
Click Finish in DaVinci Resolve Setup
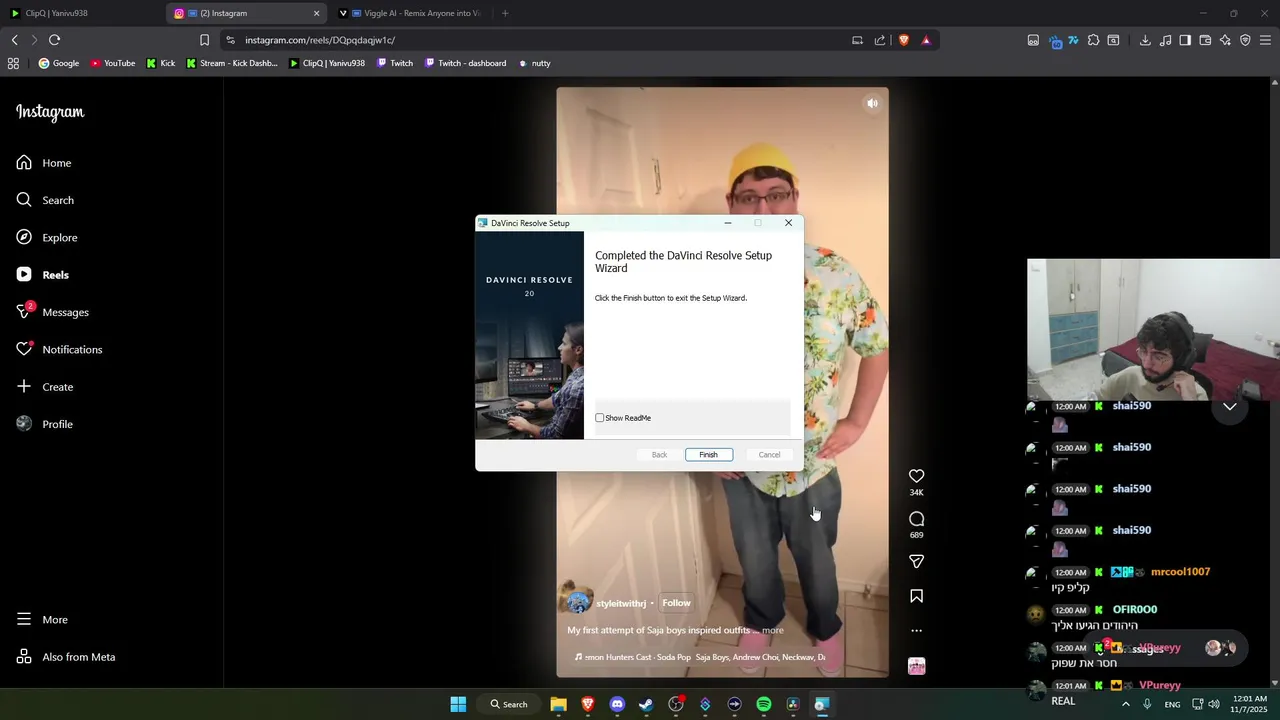coord(708,455)
